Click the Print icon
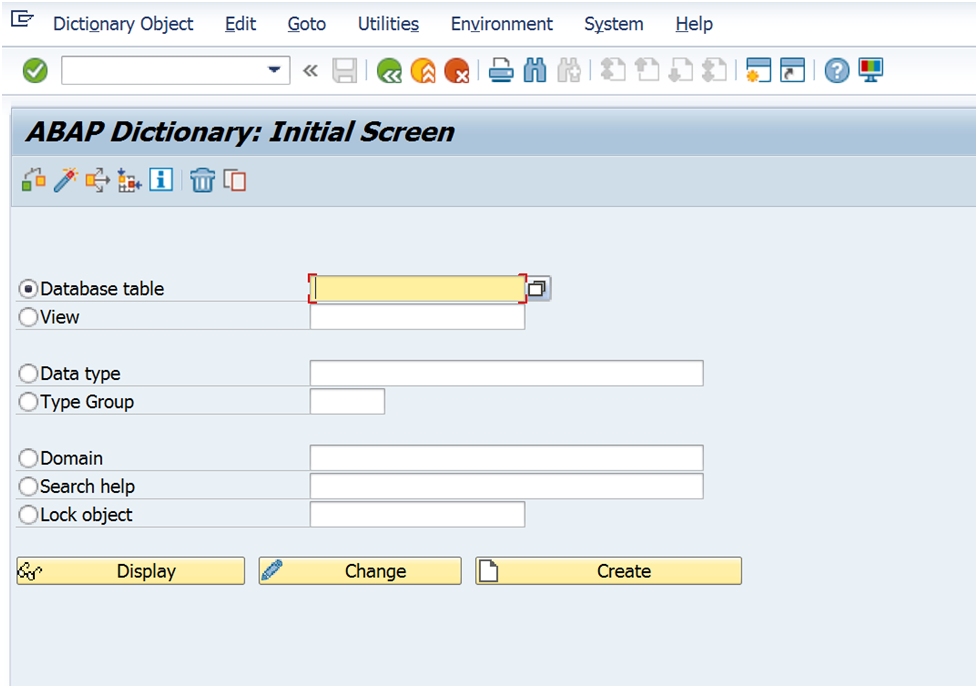The width and height of the screenshot is (978, 688). 501,70
